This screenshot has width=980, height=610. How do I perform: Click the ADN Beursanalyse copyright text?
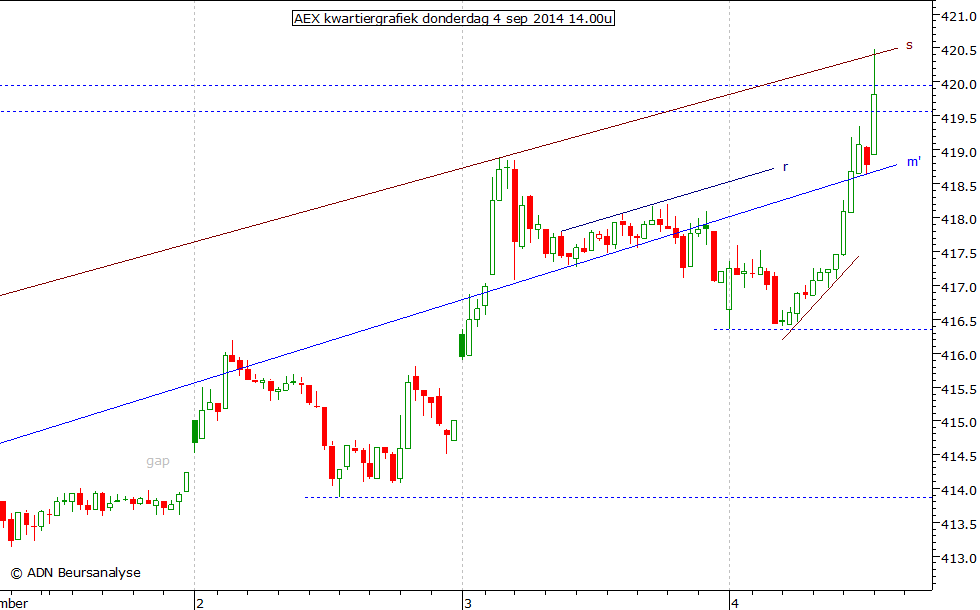pos(76,572)
